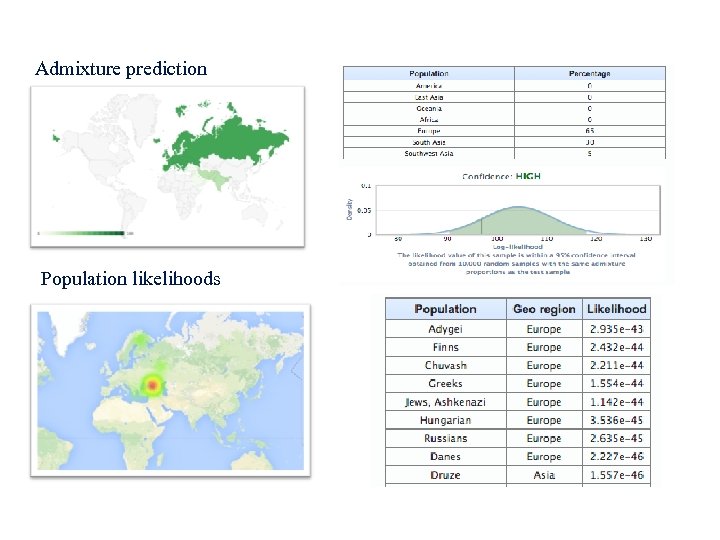This screenshot has width=720, height=540.
Task: Click the 65 percentage value
Action: [590, 131]
